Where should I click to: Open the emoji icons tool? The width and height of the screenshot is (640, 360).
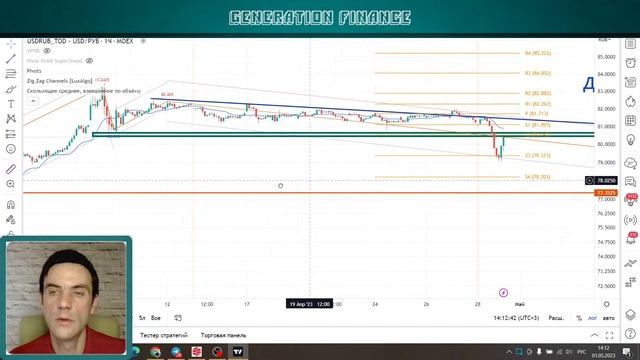(x=11, y=149)
